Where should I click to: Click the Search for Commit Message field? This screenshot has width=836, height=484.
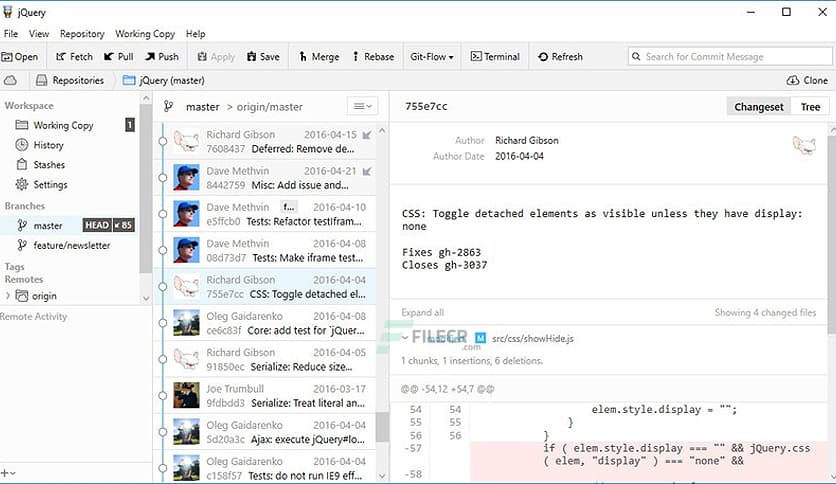tap(730, 57)
